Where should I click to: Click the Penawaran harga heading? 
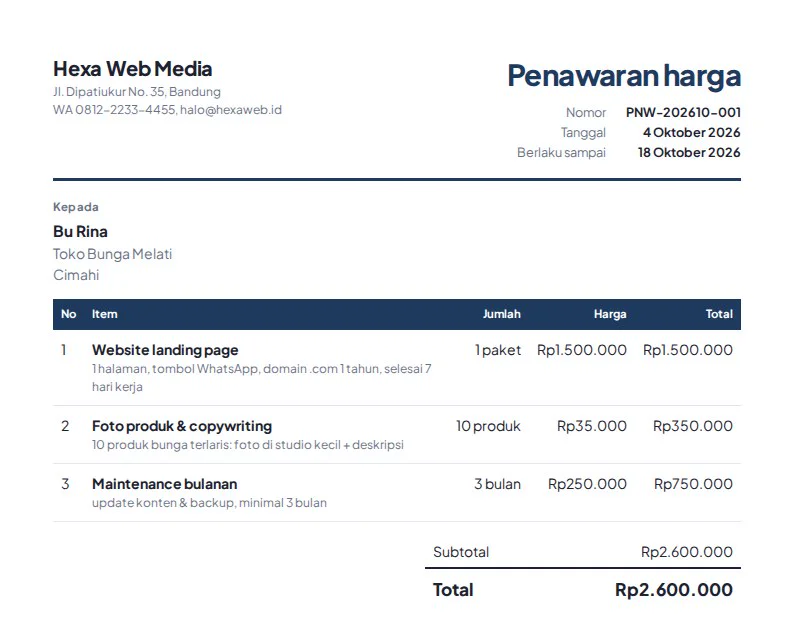point(624,76)
